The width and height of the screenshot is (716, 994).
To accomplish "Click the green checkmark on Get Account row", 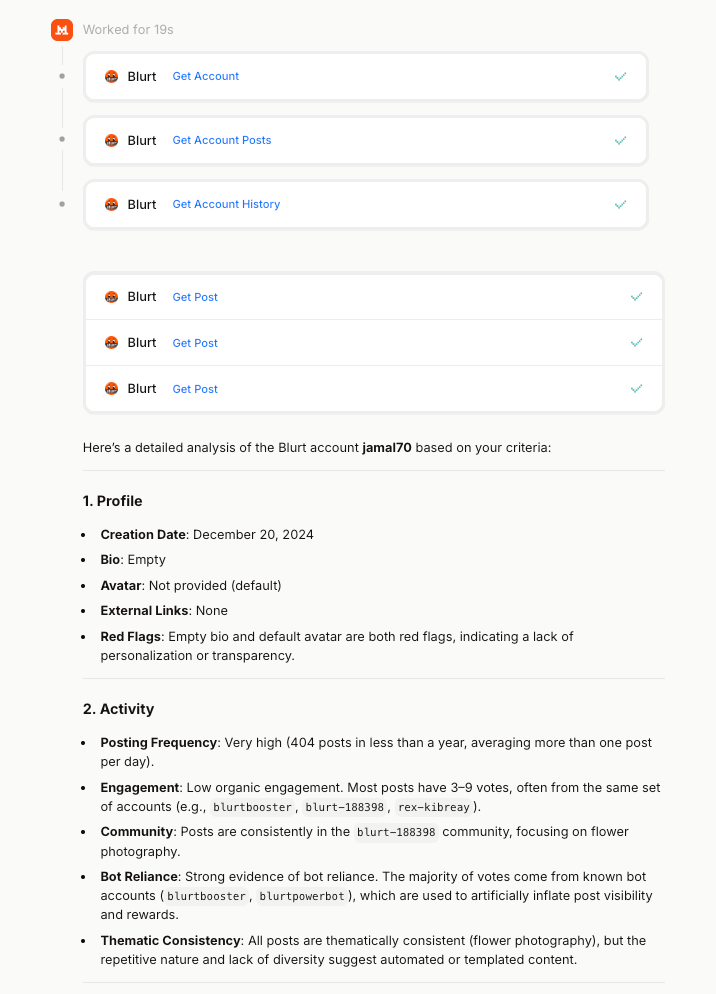I will (x=621, y=77).
